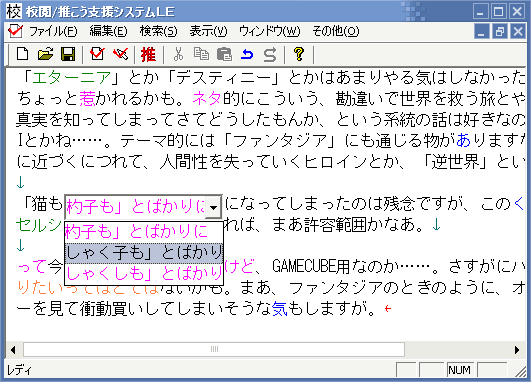Save using the floppy disk icon
Viewport: 531px width, 382px height.
tap(68, 54)
